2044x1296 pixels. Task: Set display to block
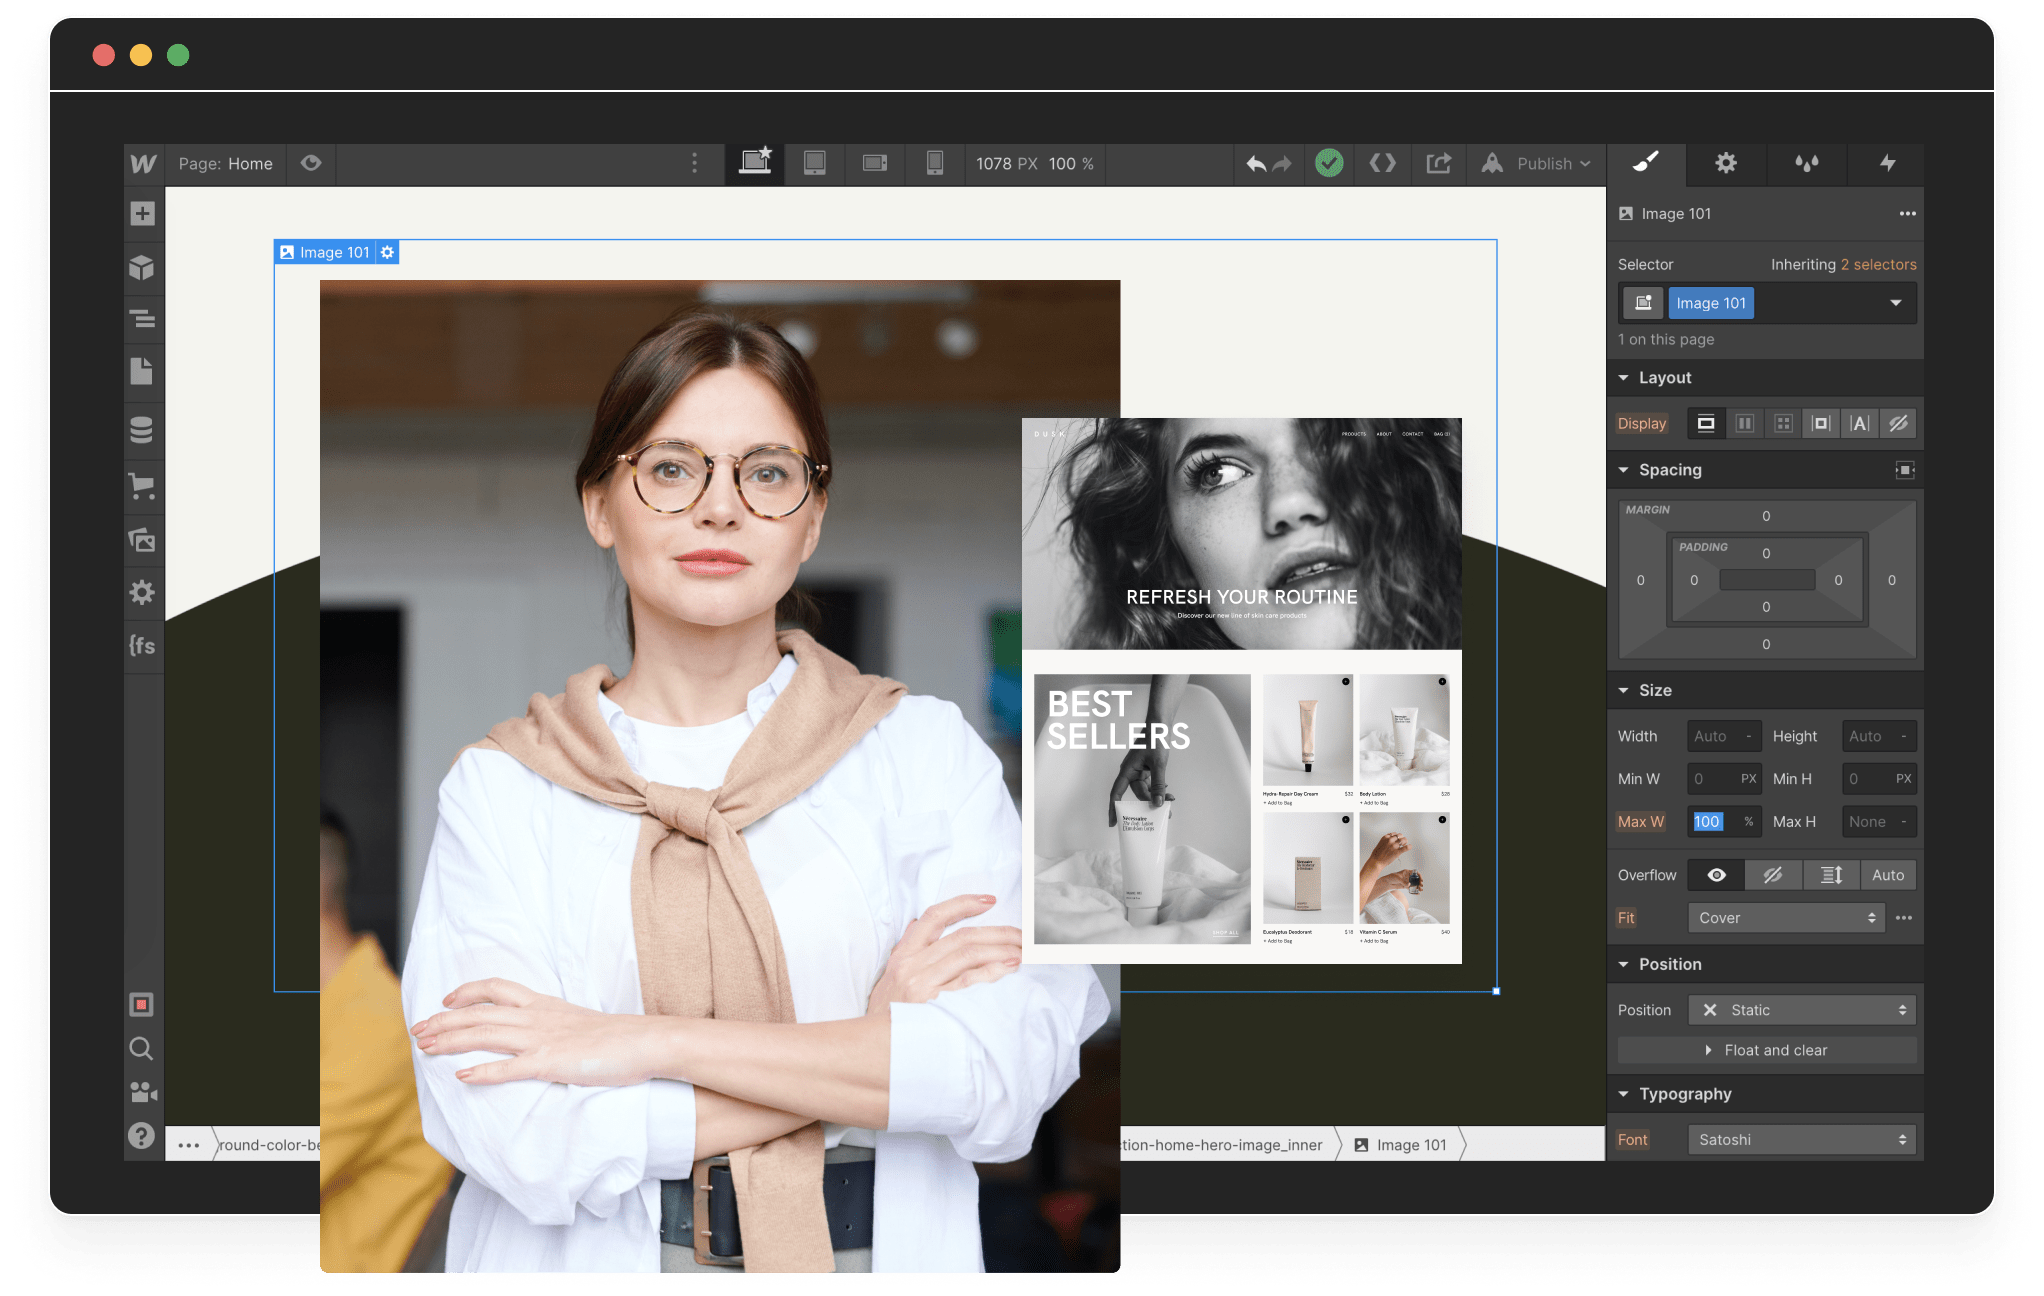tap(1706, 423)
